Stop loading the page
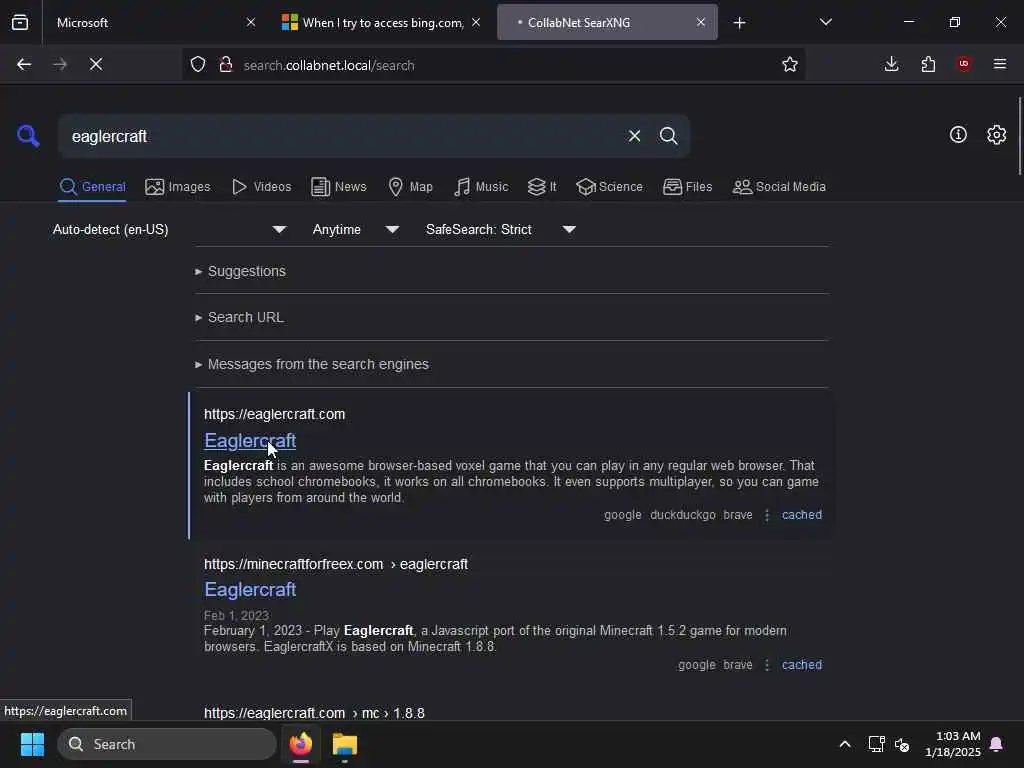This screenshot has width=1024, height=768. 96,64
